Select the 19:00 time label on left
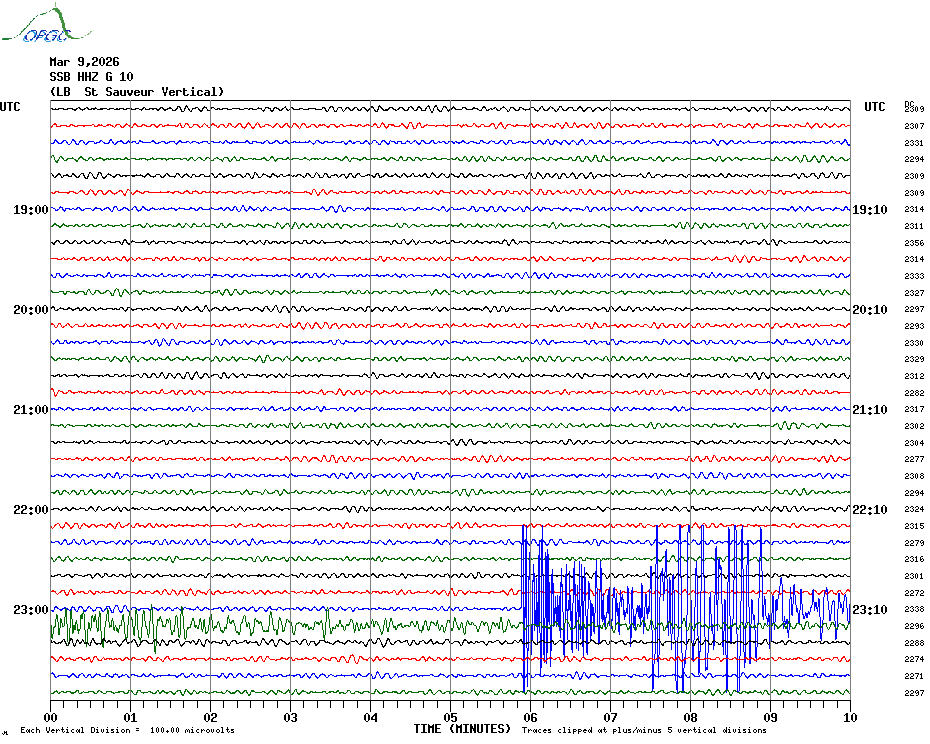Screen dimensions: 930x744 point(30,210)
